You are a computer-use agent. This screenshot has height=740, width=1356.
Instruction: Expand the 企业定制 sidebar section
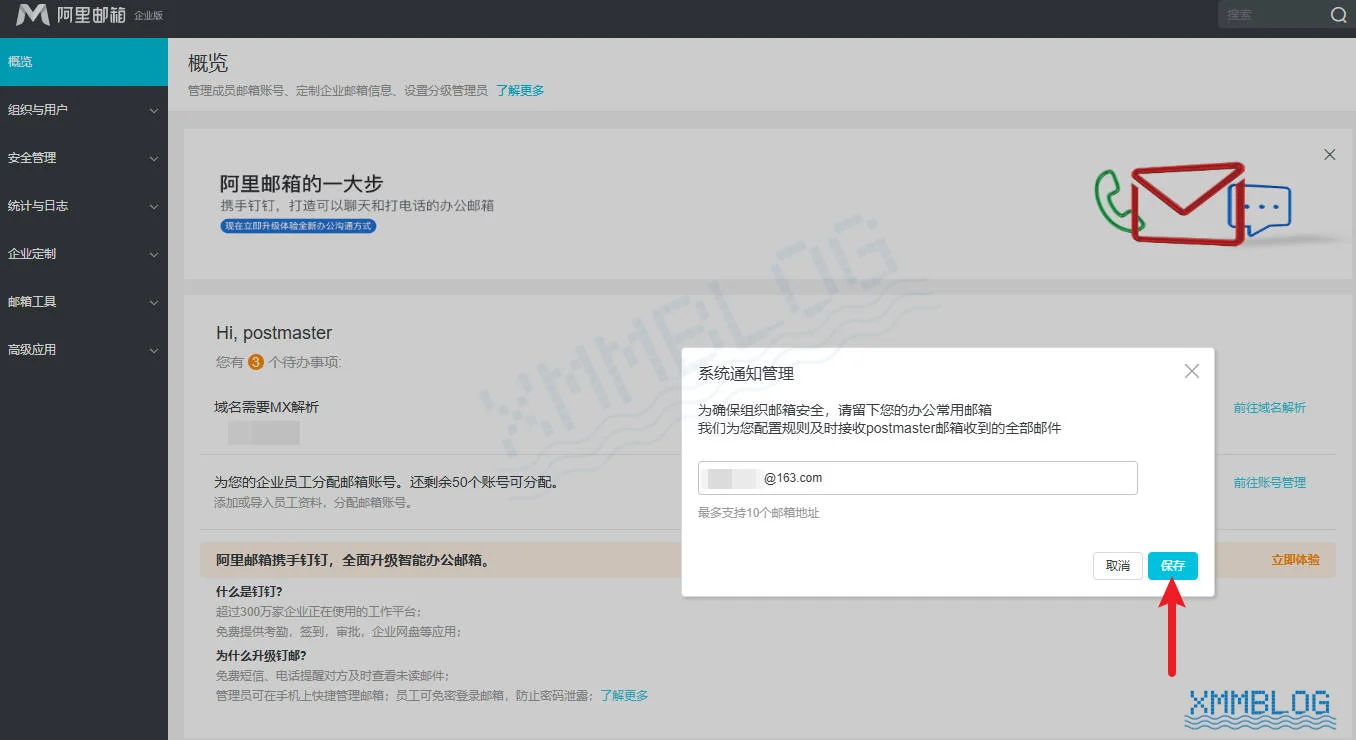coord(84,253)
